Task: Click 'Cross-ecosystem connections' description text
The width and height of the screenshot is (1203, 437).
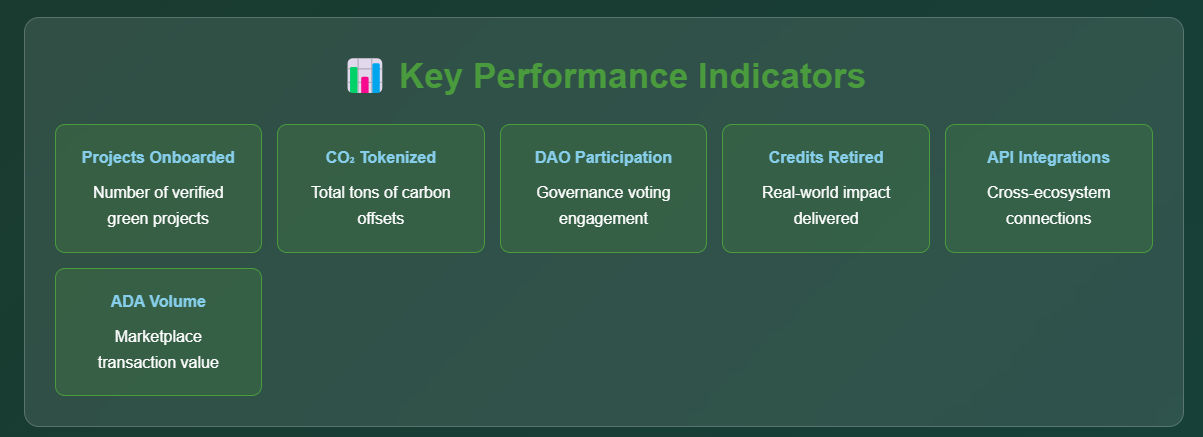Action: pyautogui.click(x=1048, y=205)
